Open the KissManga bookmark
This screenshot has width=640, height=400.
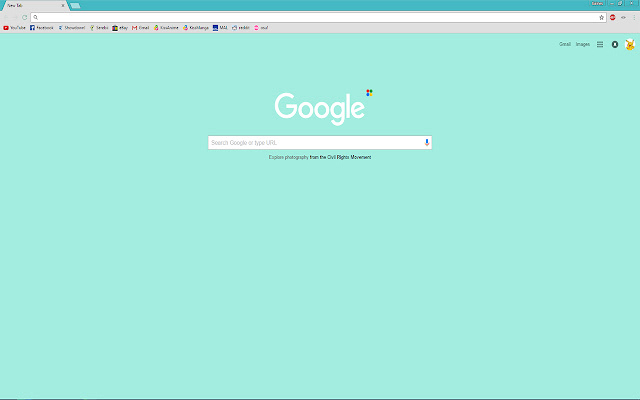tap(196, 28)
